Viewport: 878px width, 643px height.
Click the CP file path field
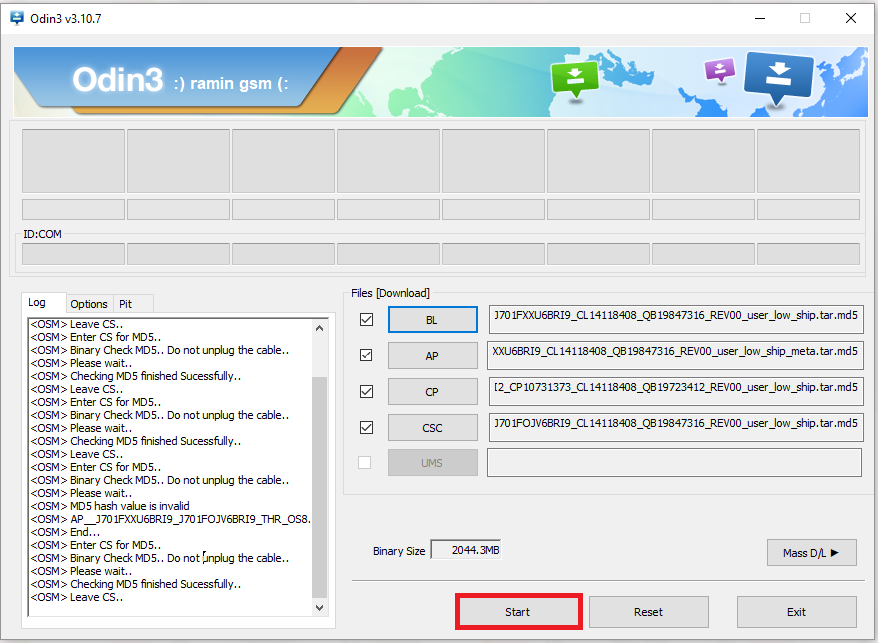point(676,391)
